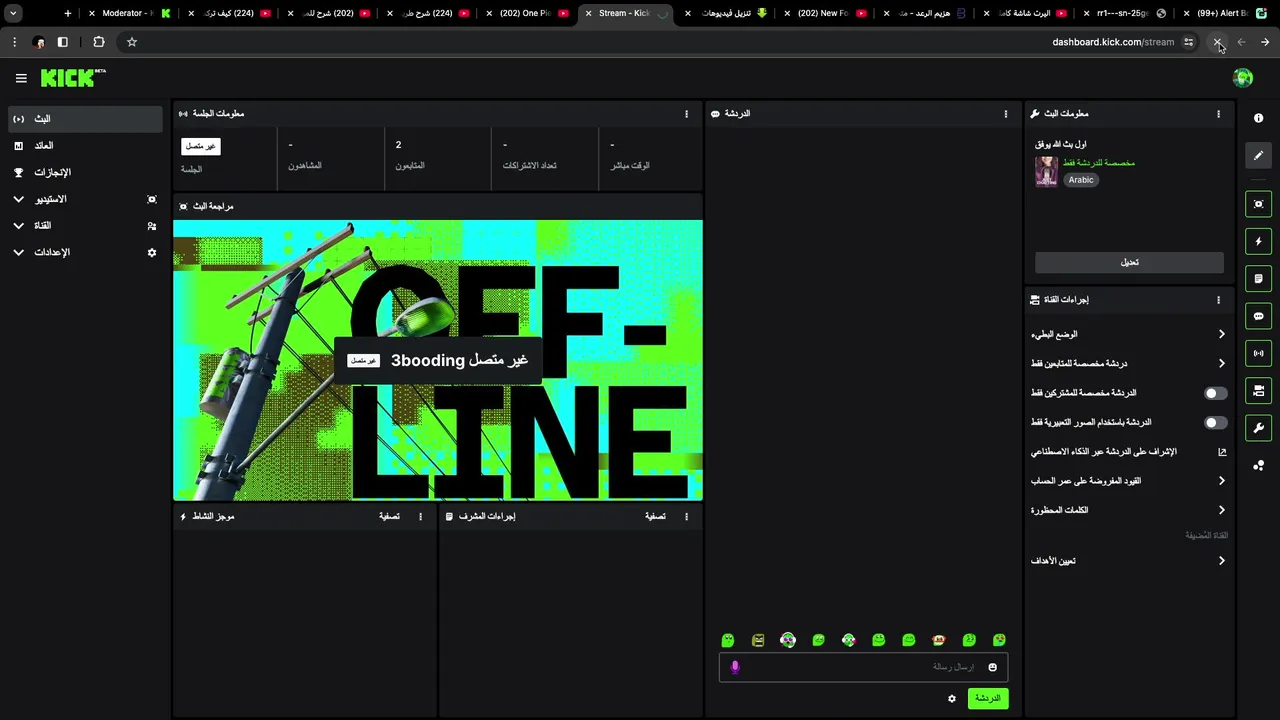This screenshot has height=720, width=1280.
Task: Expand الاستديو section in sidebar
Action: point(85,199)
